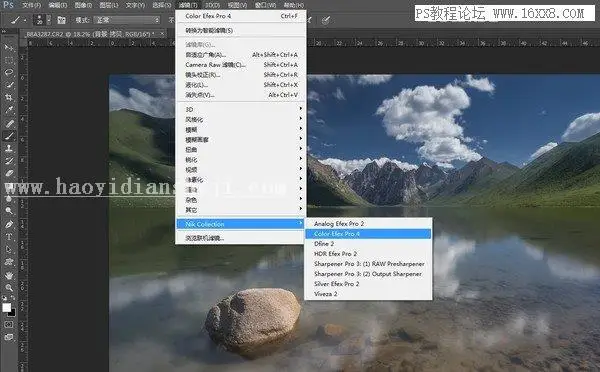The width and height of the screenshot is (600, 372).
Task: Choose 镜头校正(R)...
Action: pos(240,75)
